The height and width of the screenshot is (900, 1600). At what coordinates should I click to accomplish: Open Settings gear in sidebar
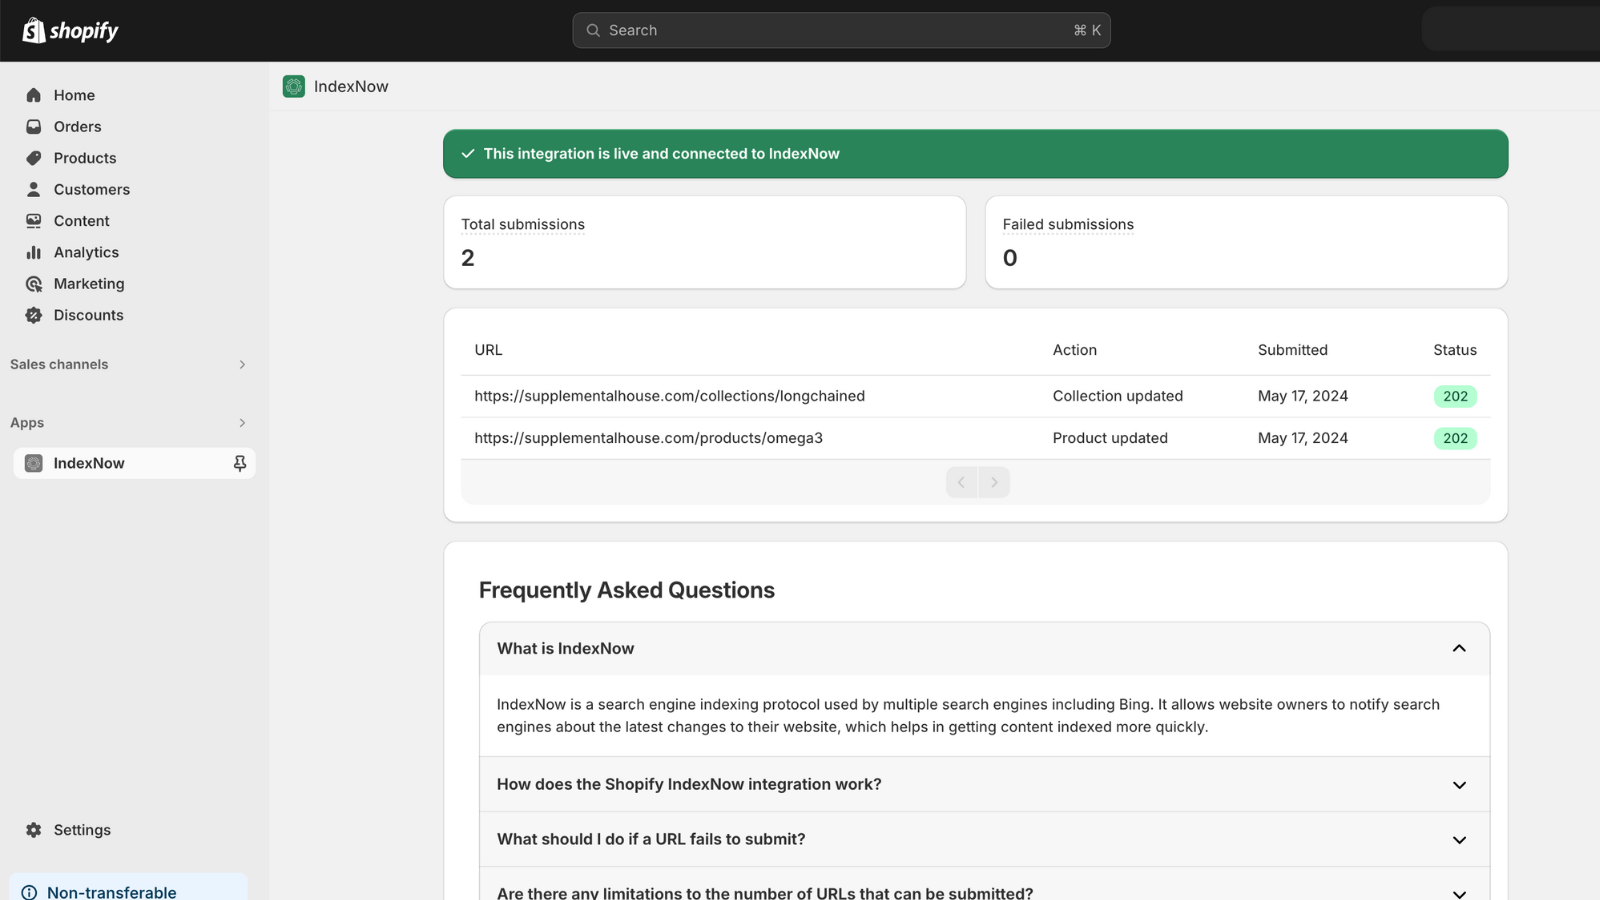tap(34, 830)
